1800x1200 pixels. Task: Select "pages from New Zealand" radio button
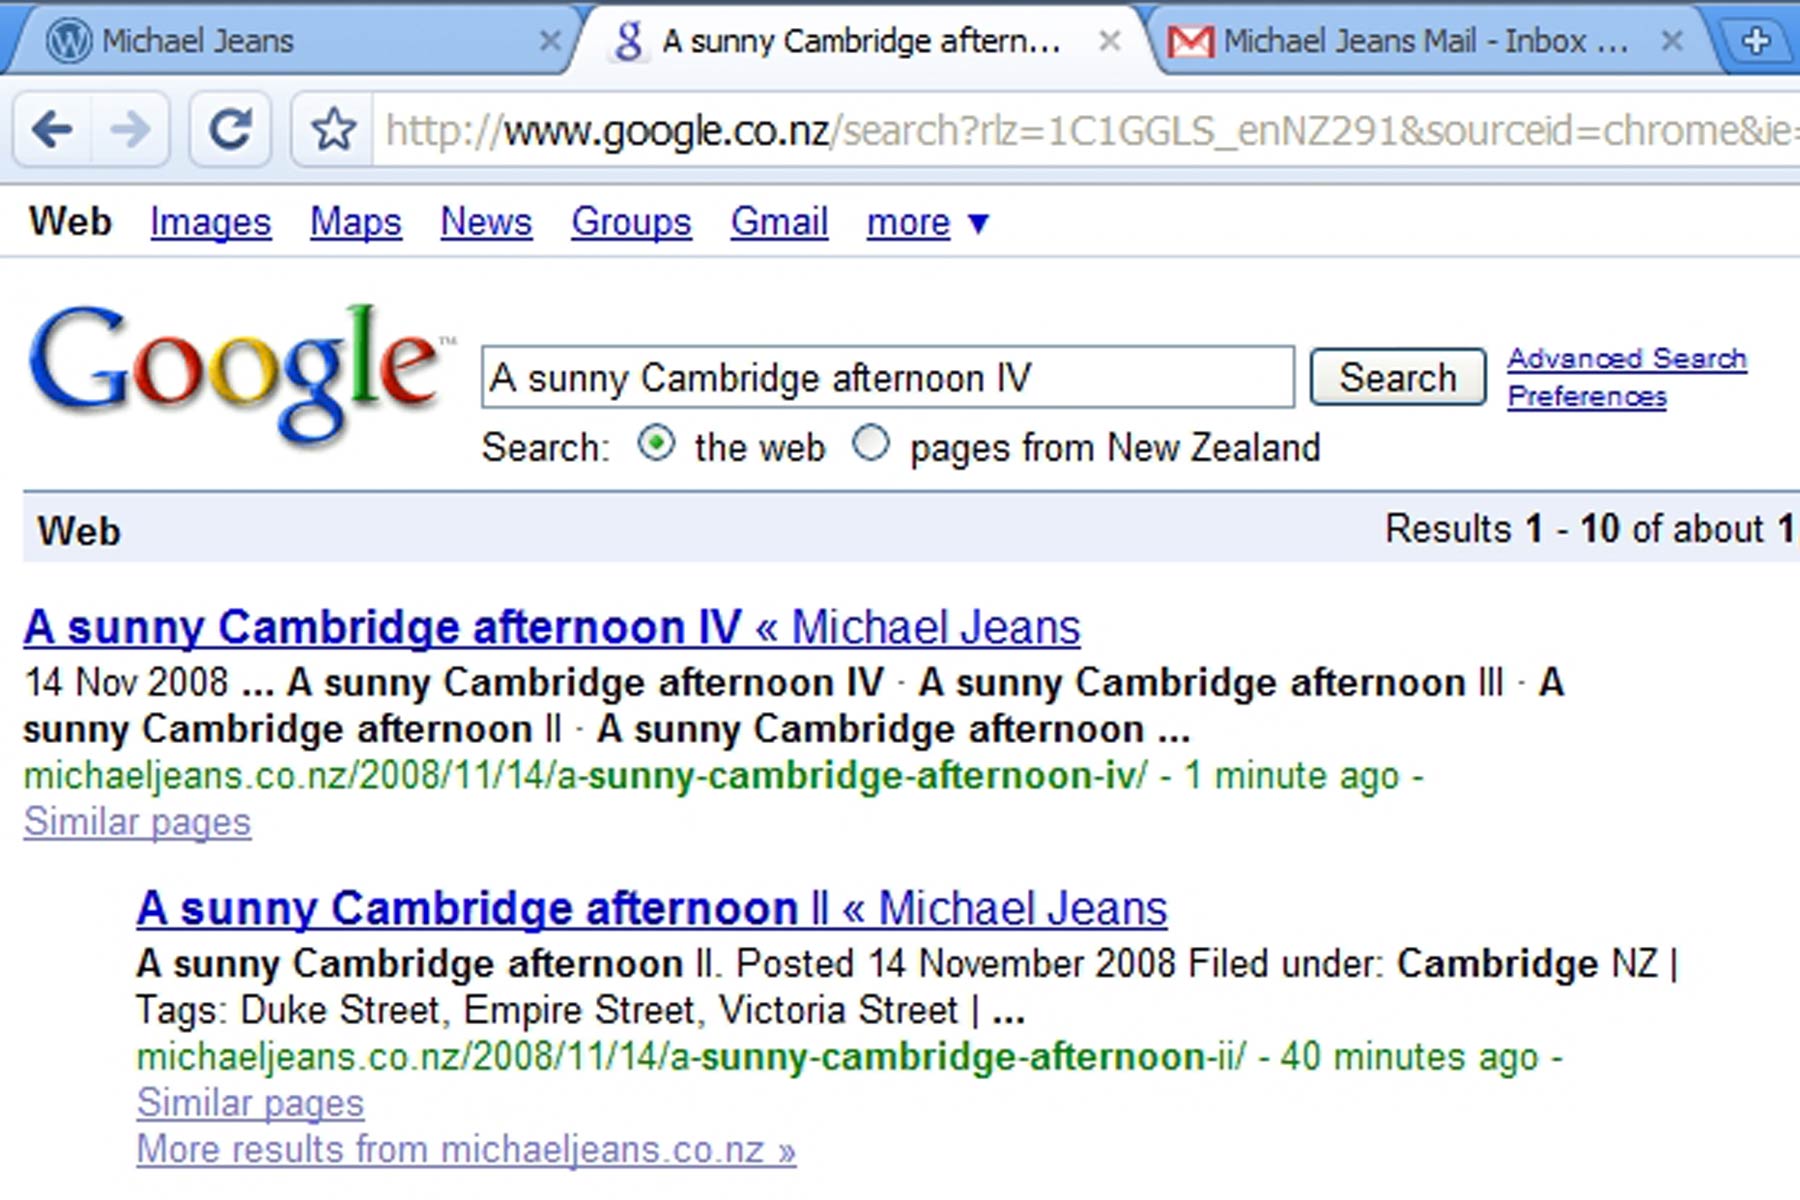coord(871,444)
